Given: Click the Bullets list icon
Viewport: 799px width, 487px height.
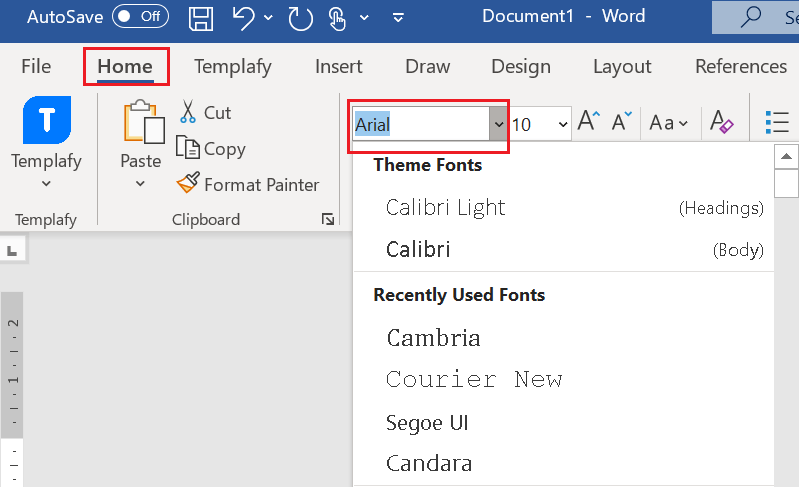Looking at the screenshot, I should pos(777,122).
